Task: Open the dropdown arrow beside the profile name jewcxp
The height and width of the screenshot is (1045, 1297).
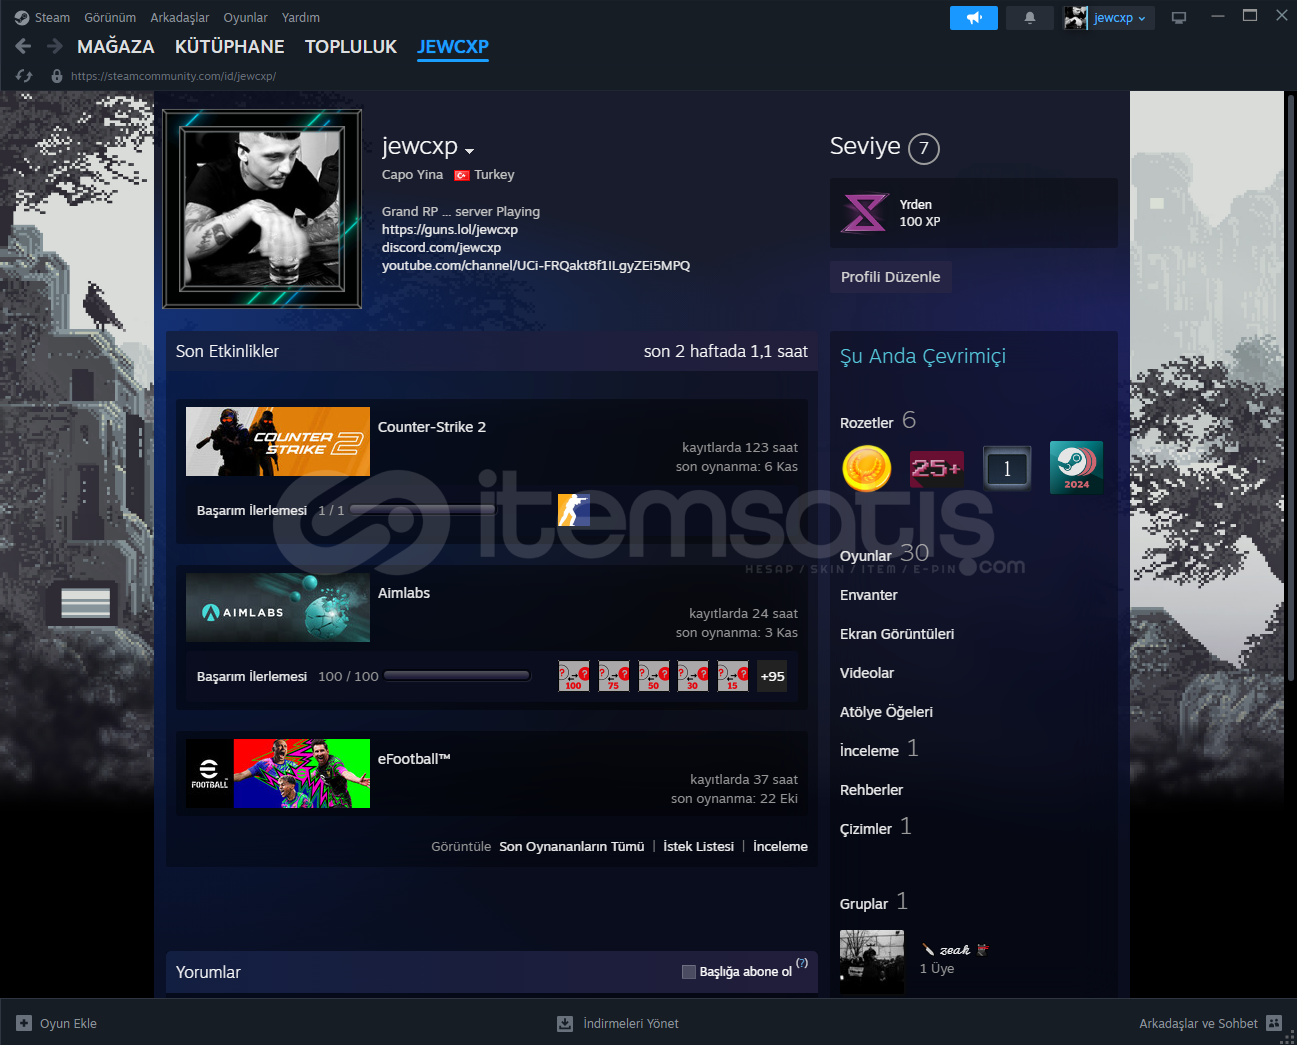Action: point(470,151)
